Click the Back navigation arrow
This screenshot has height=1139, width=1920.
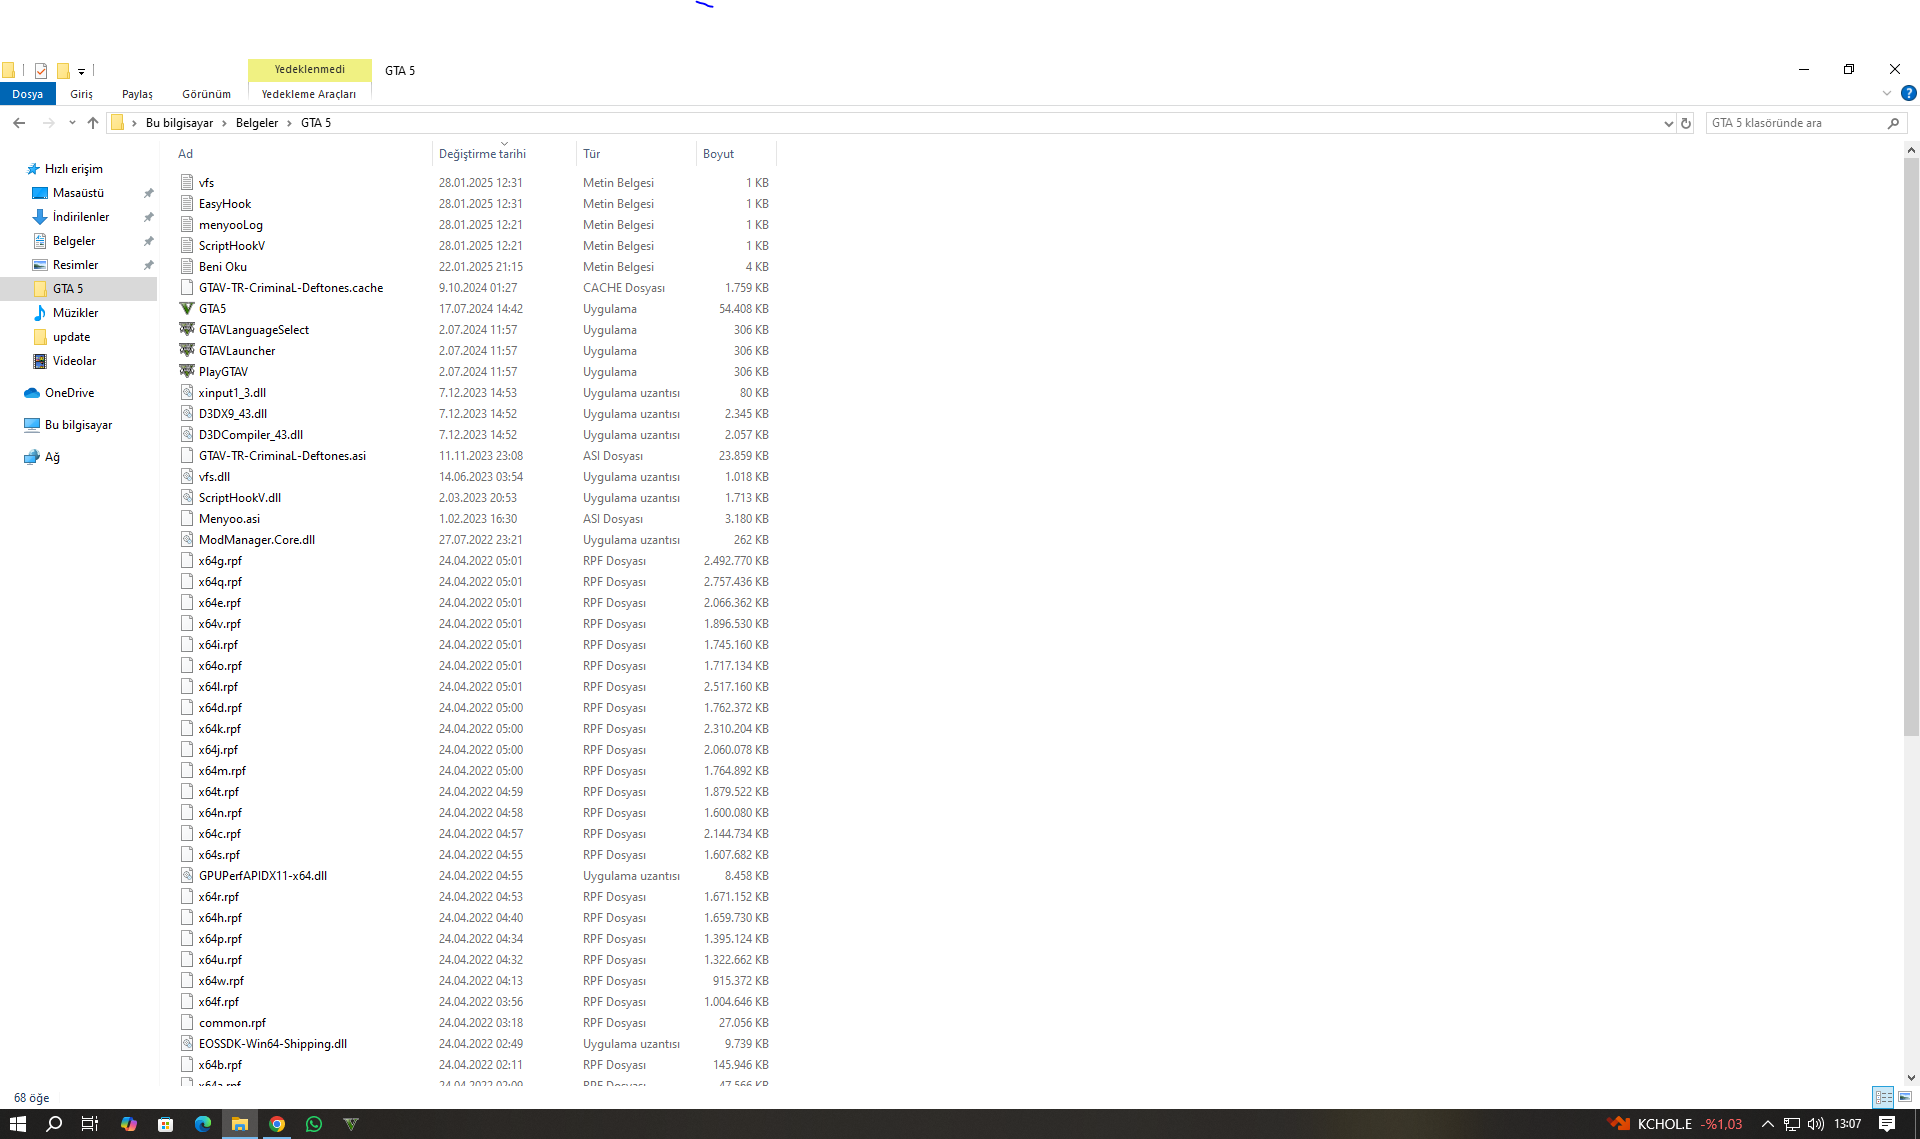point(19,123)
